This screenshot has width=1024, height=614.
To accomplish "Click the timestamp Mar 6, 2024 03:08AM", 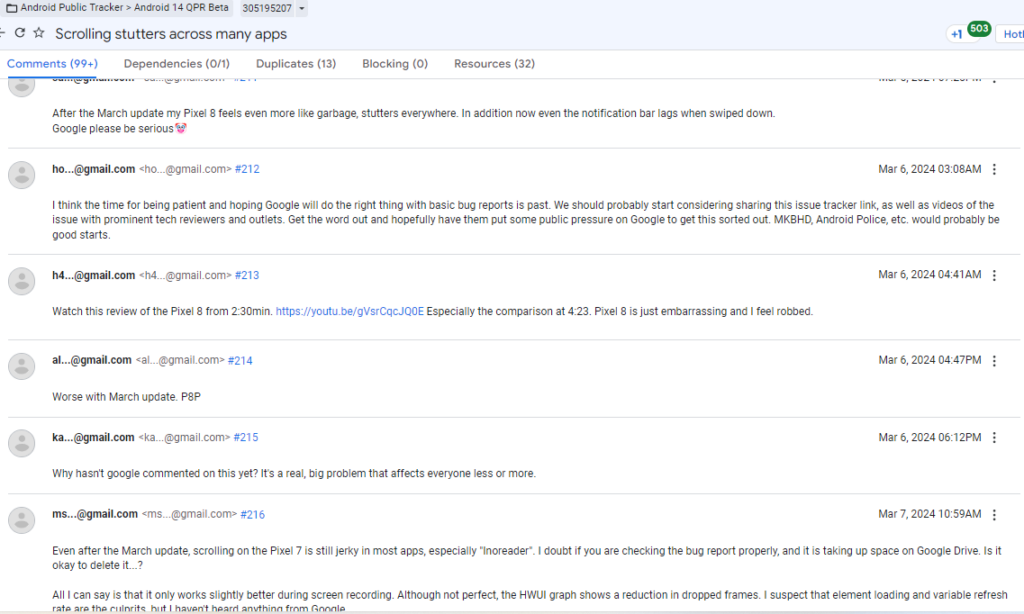I will [x=929, y=169].
